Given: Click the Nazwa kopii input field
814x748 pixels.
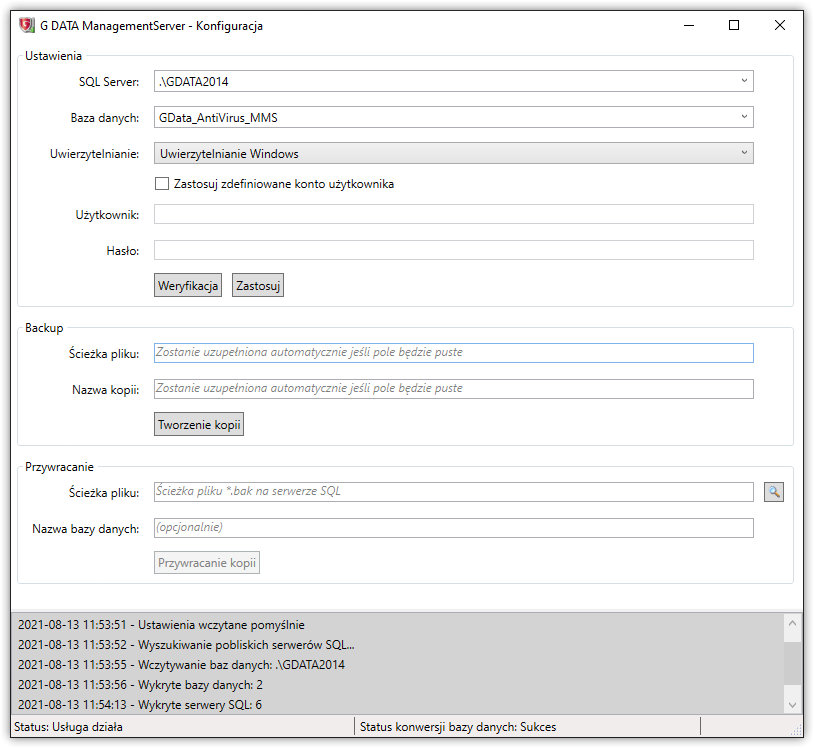Looking at the screenshot, I should pyautogui.click(x=453, y=389).
